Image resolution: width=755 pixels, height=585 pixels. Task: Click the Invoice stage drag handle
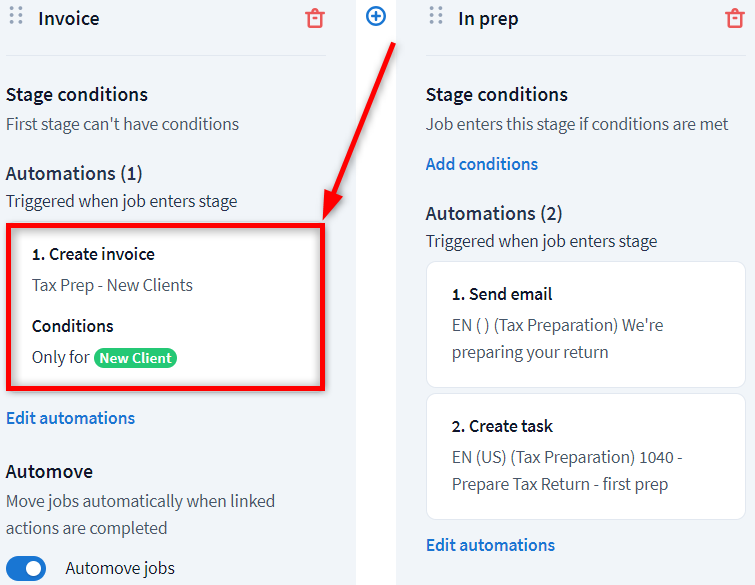point(16,17)
